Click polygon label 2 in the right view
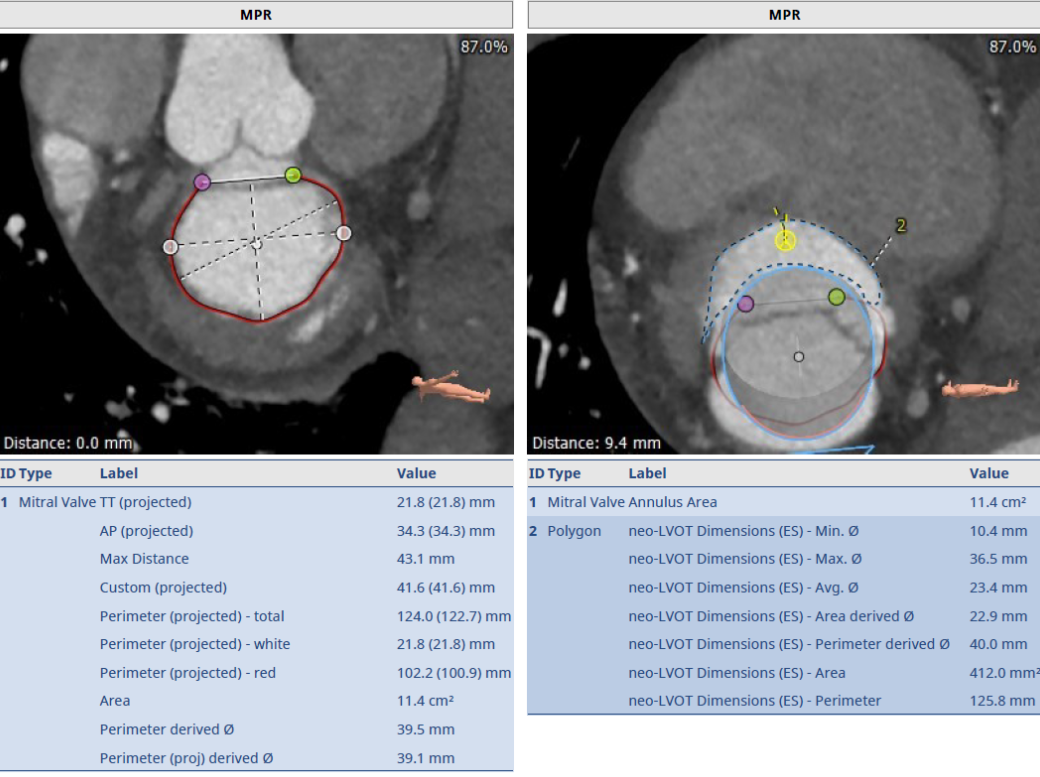Viewport: 1040px width, 777px height. click(x=900, y=227)
